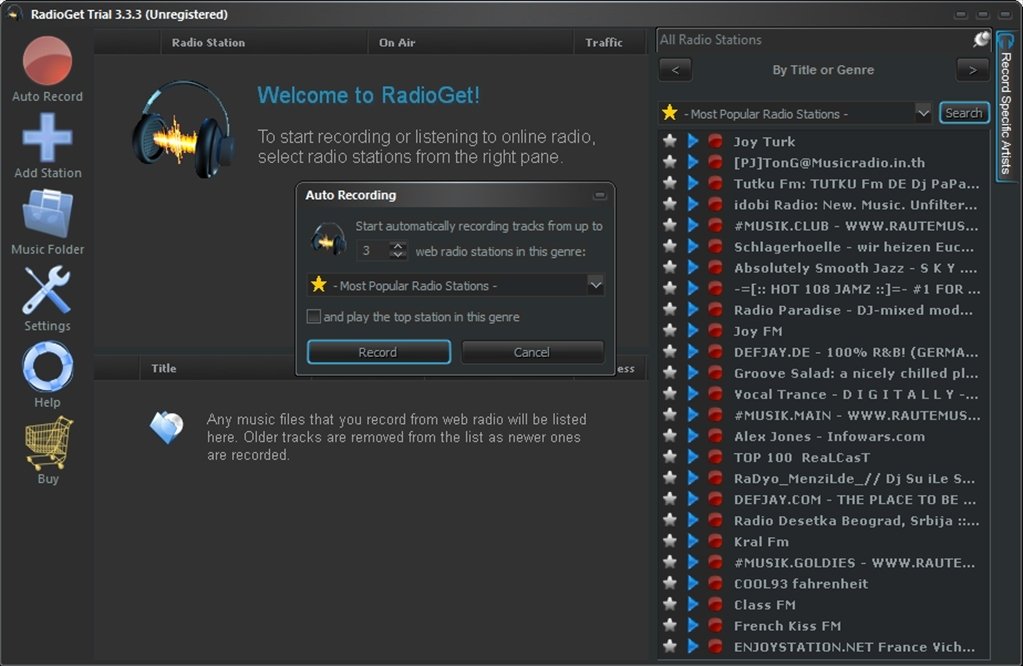1023x666 pixels.
Task: Decrease the station count spinner
Action: click(397, 255)
